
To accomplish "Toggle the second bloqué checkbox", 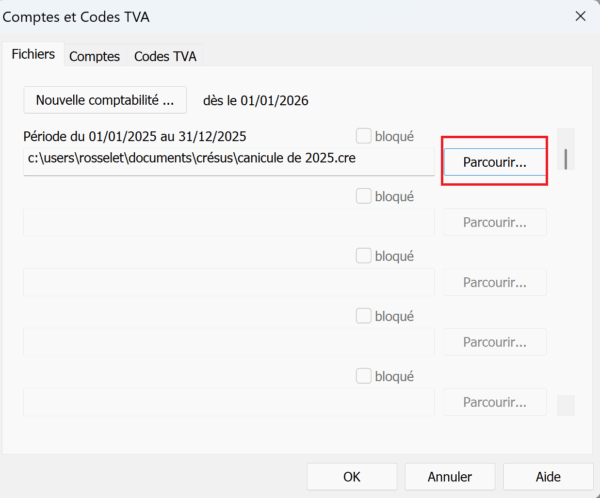I will (x=364, y=196).
